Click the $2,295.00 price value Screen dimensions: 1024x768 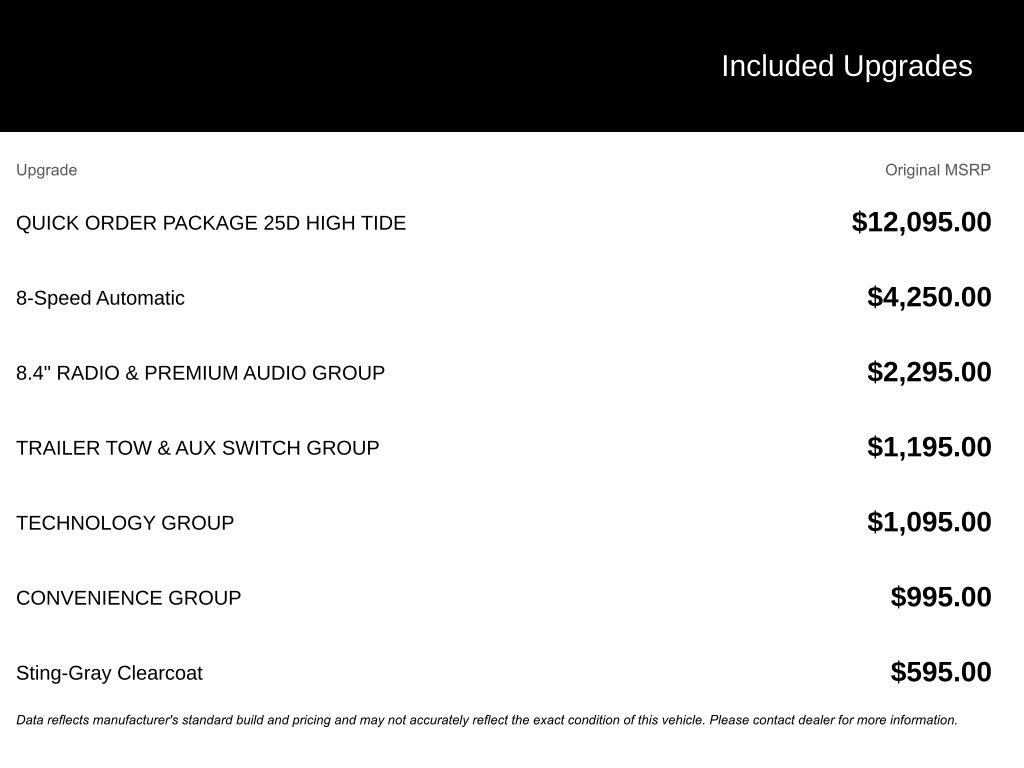click(x=929, y=373)
